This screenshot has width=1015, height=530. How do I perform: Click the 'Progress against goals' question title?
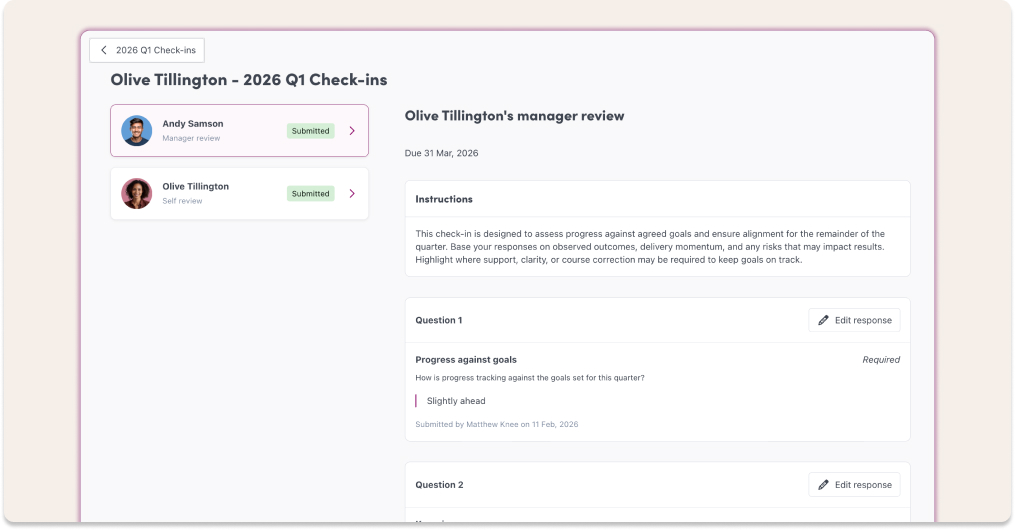[466, 359]
